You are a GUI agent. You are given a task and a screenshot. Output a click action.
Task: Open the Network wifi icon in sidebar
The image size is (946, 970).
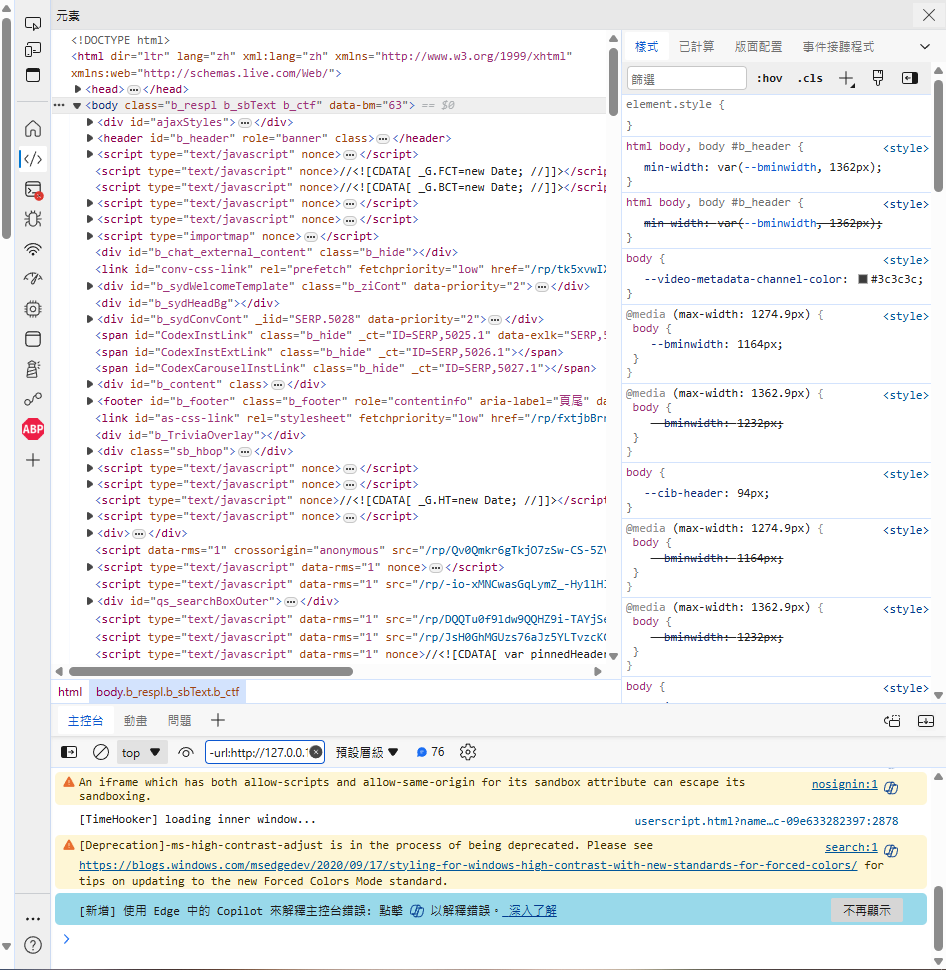point(33,249)
